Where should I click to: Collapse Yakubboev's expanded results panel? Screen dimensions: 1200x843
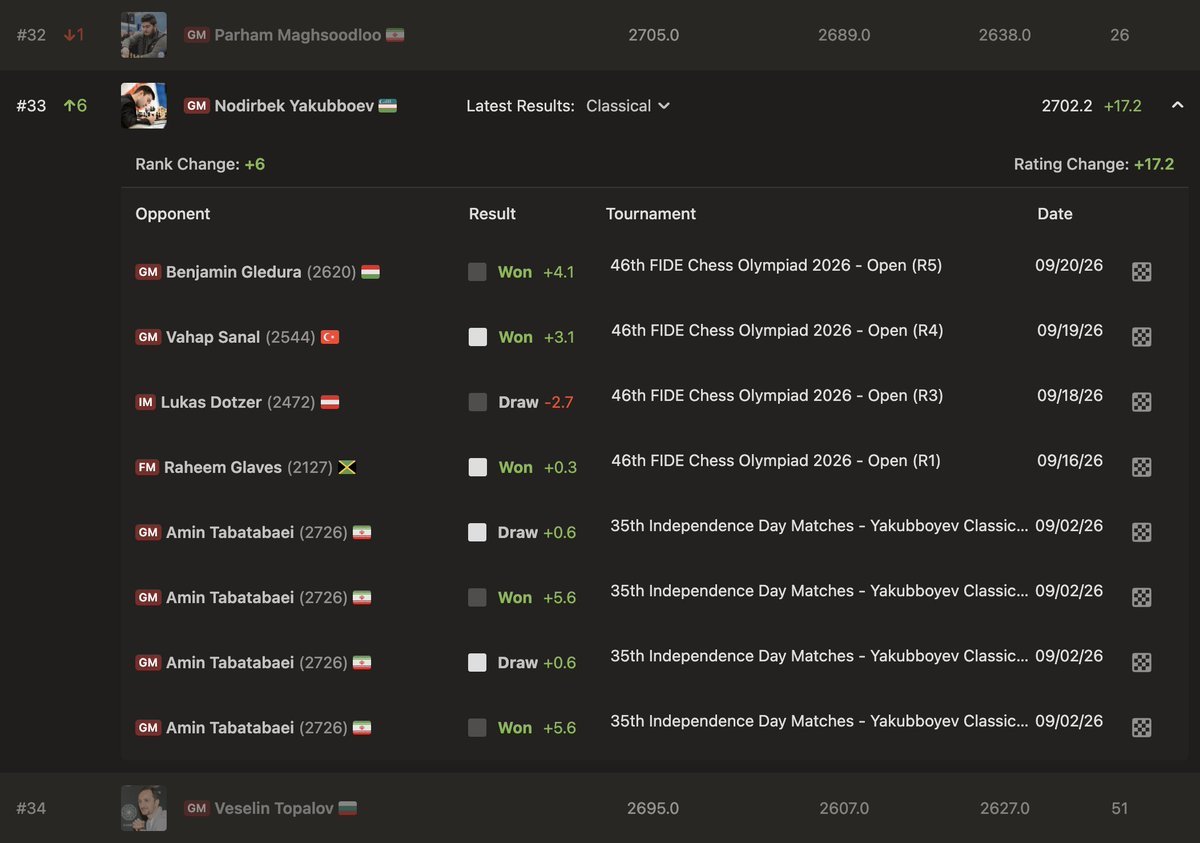[x=1177, y=105]
